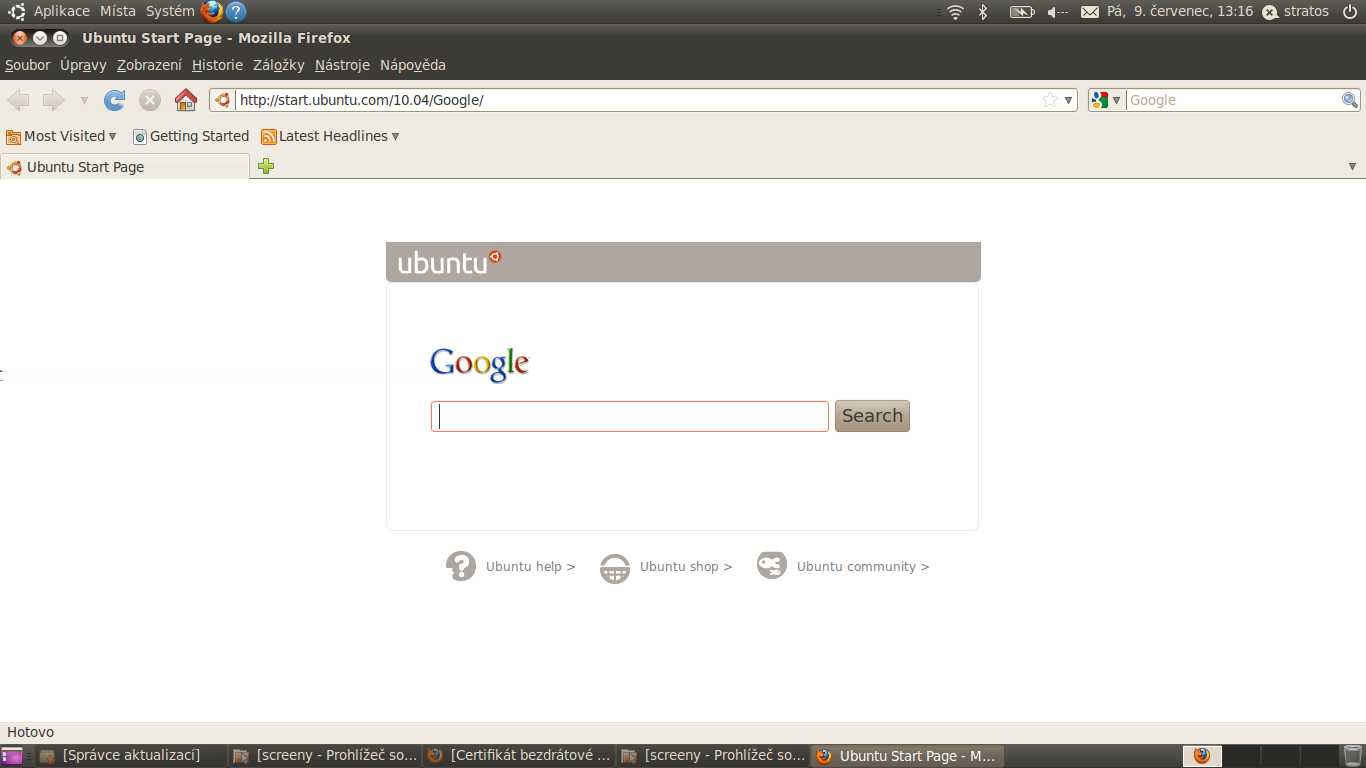Open the battery indicator
Image resolution: width=1366 pixels, height=768 pixels.
pyautogui.click(x=1022, y=12)
